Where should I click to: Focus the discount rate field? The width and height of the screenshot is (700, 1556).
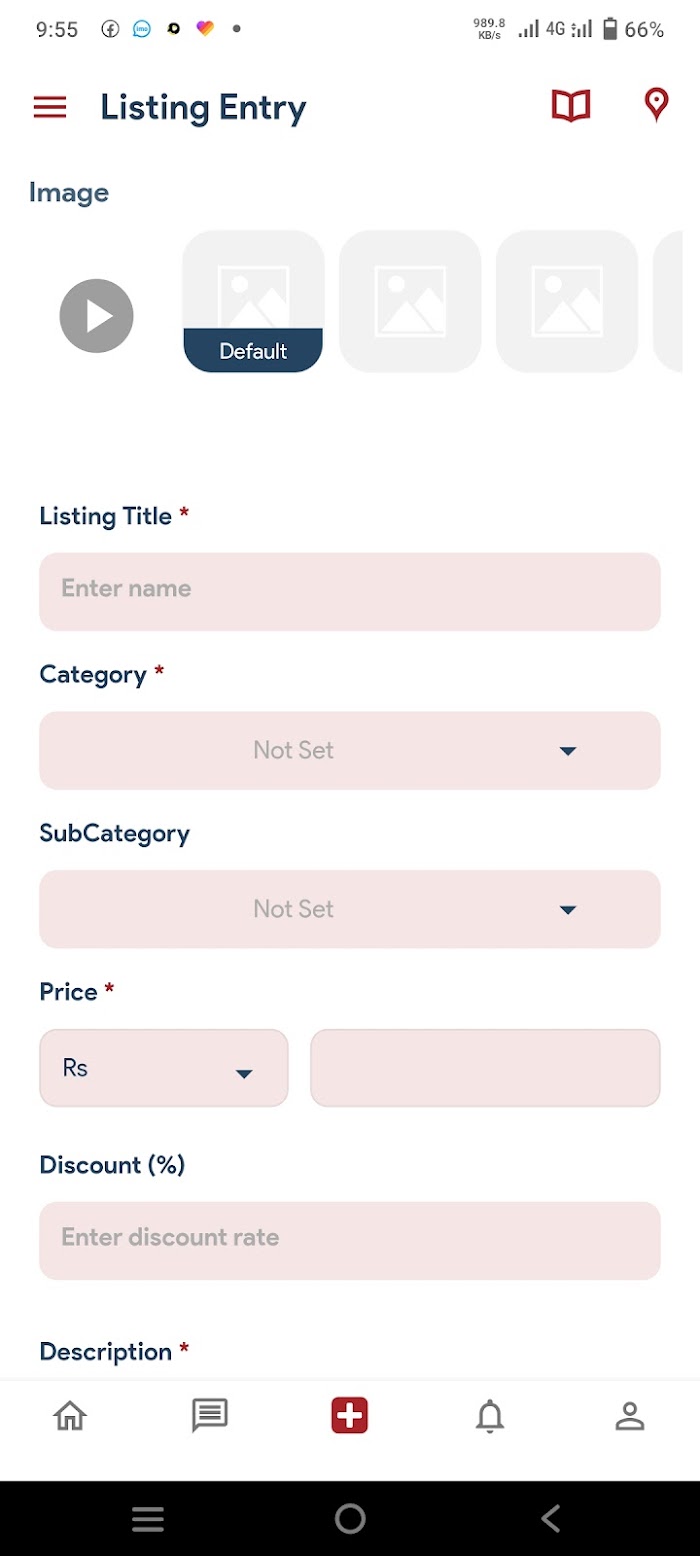(350, 1241)
